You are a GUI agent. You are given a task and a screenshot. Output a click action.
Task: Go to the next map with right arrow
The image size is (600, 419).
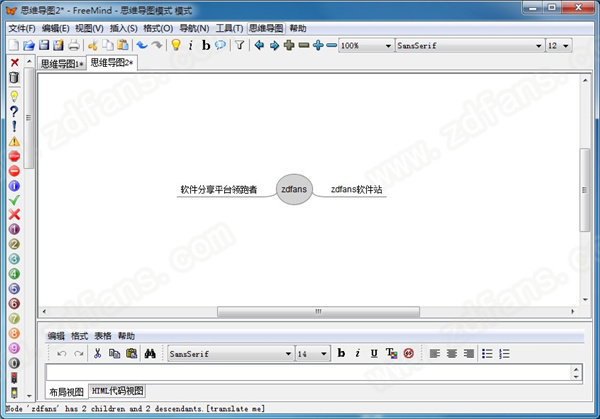click(274, 46)
